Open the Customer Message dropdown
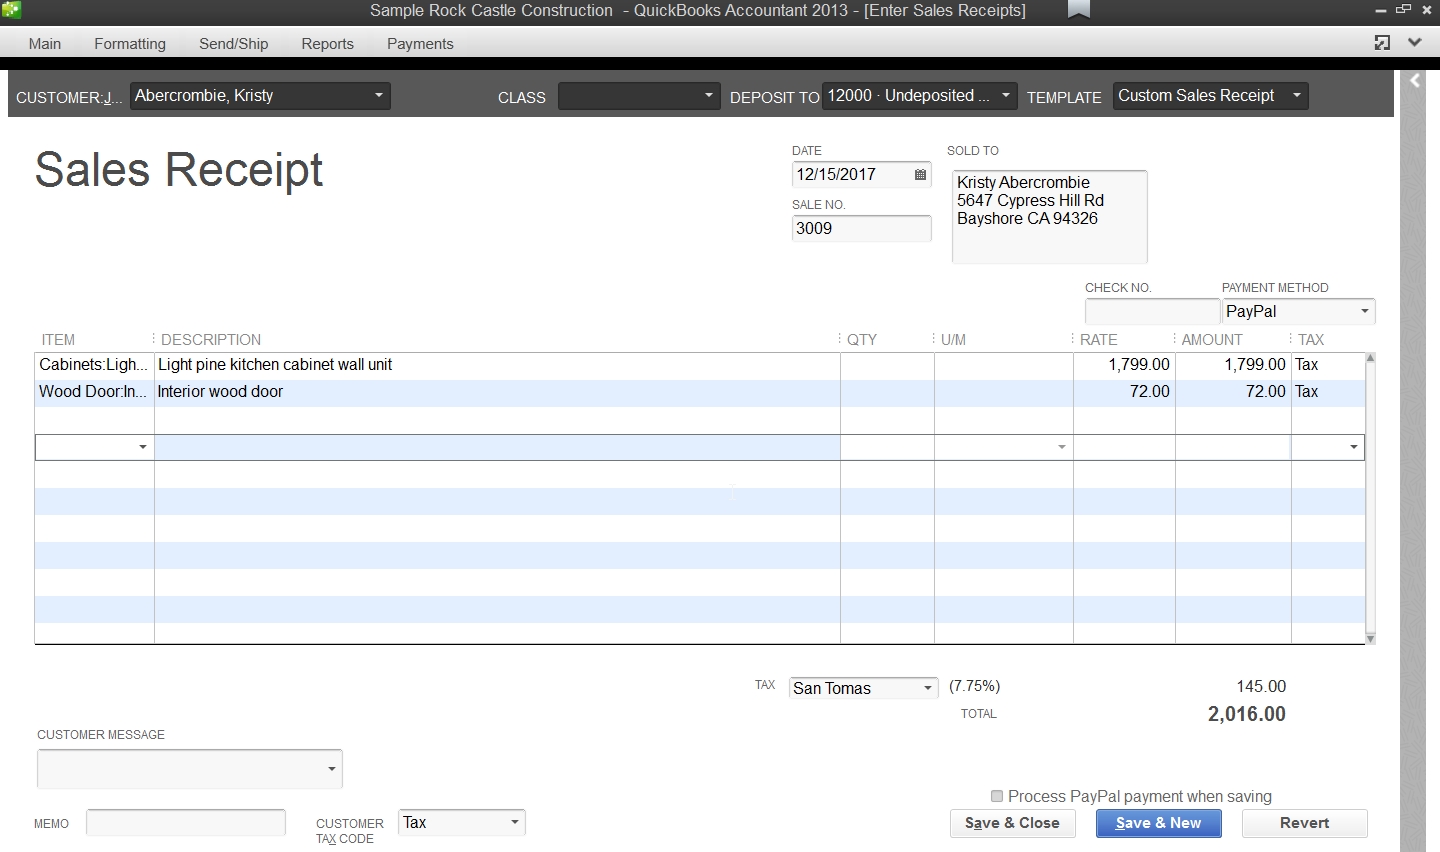The height and width of the screenshot is (852, 1440). pyautogui.click(x=331, y=769)
